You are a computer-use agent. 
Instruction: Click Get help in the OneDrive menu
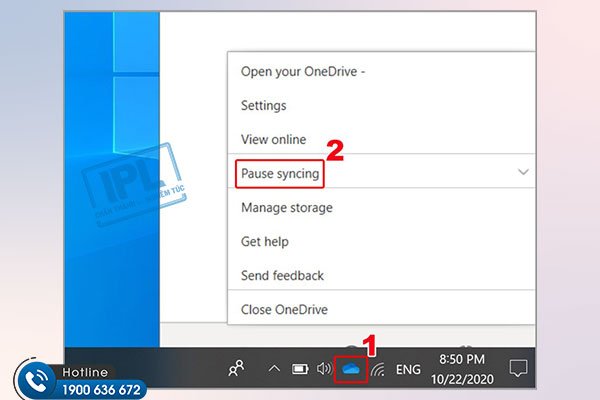[x=265, y=241]
